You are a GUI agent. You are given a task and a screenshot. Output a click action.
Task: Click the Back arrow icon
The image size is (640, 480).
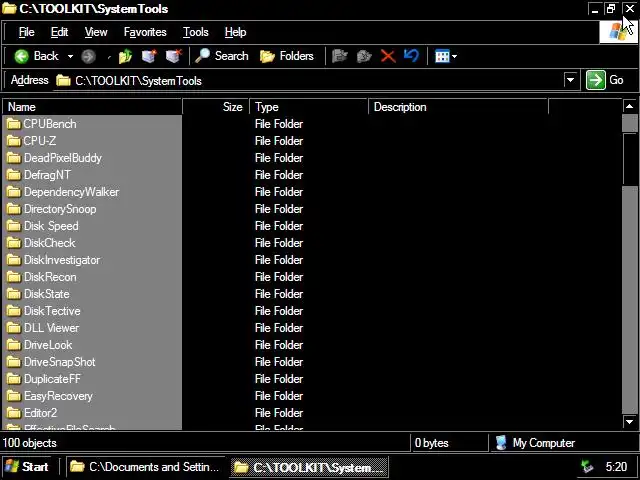pyautogui.click(x=21, y=56)
